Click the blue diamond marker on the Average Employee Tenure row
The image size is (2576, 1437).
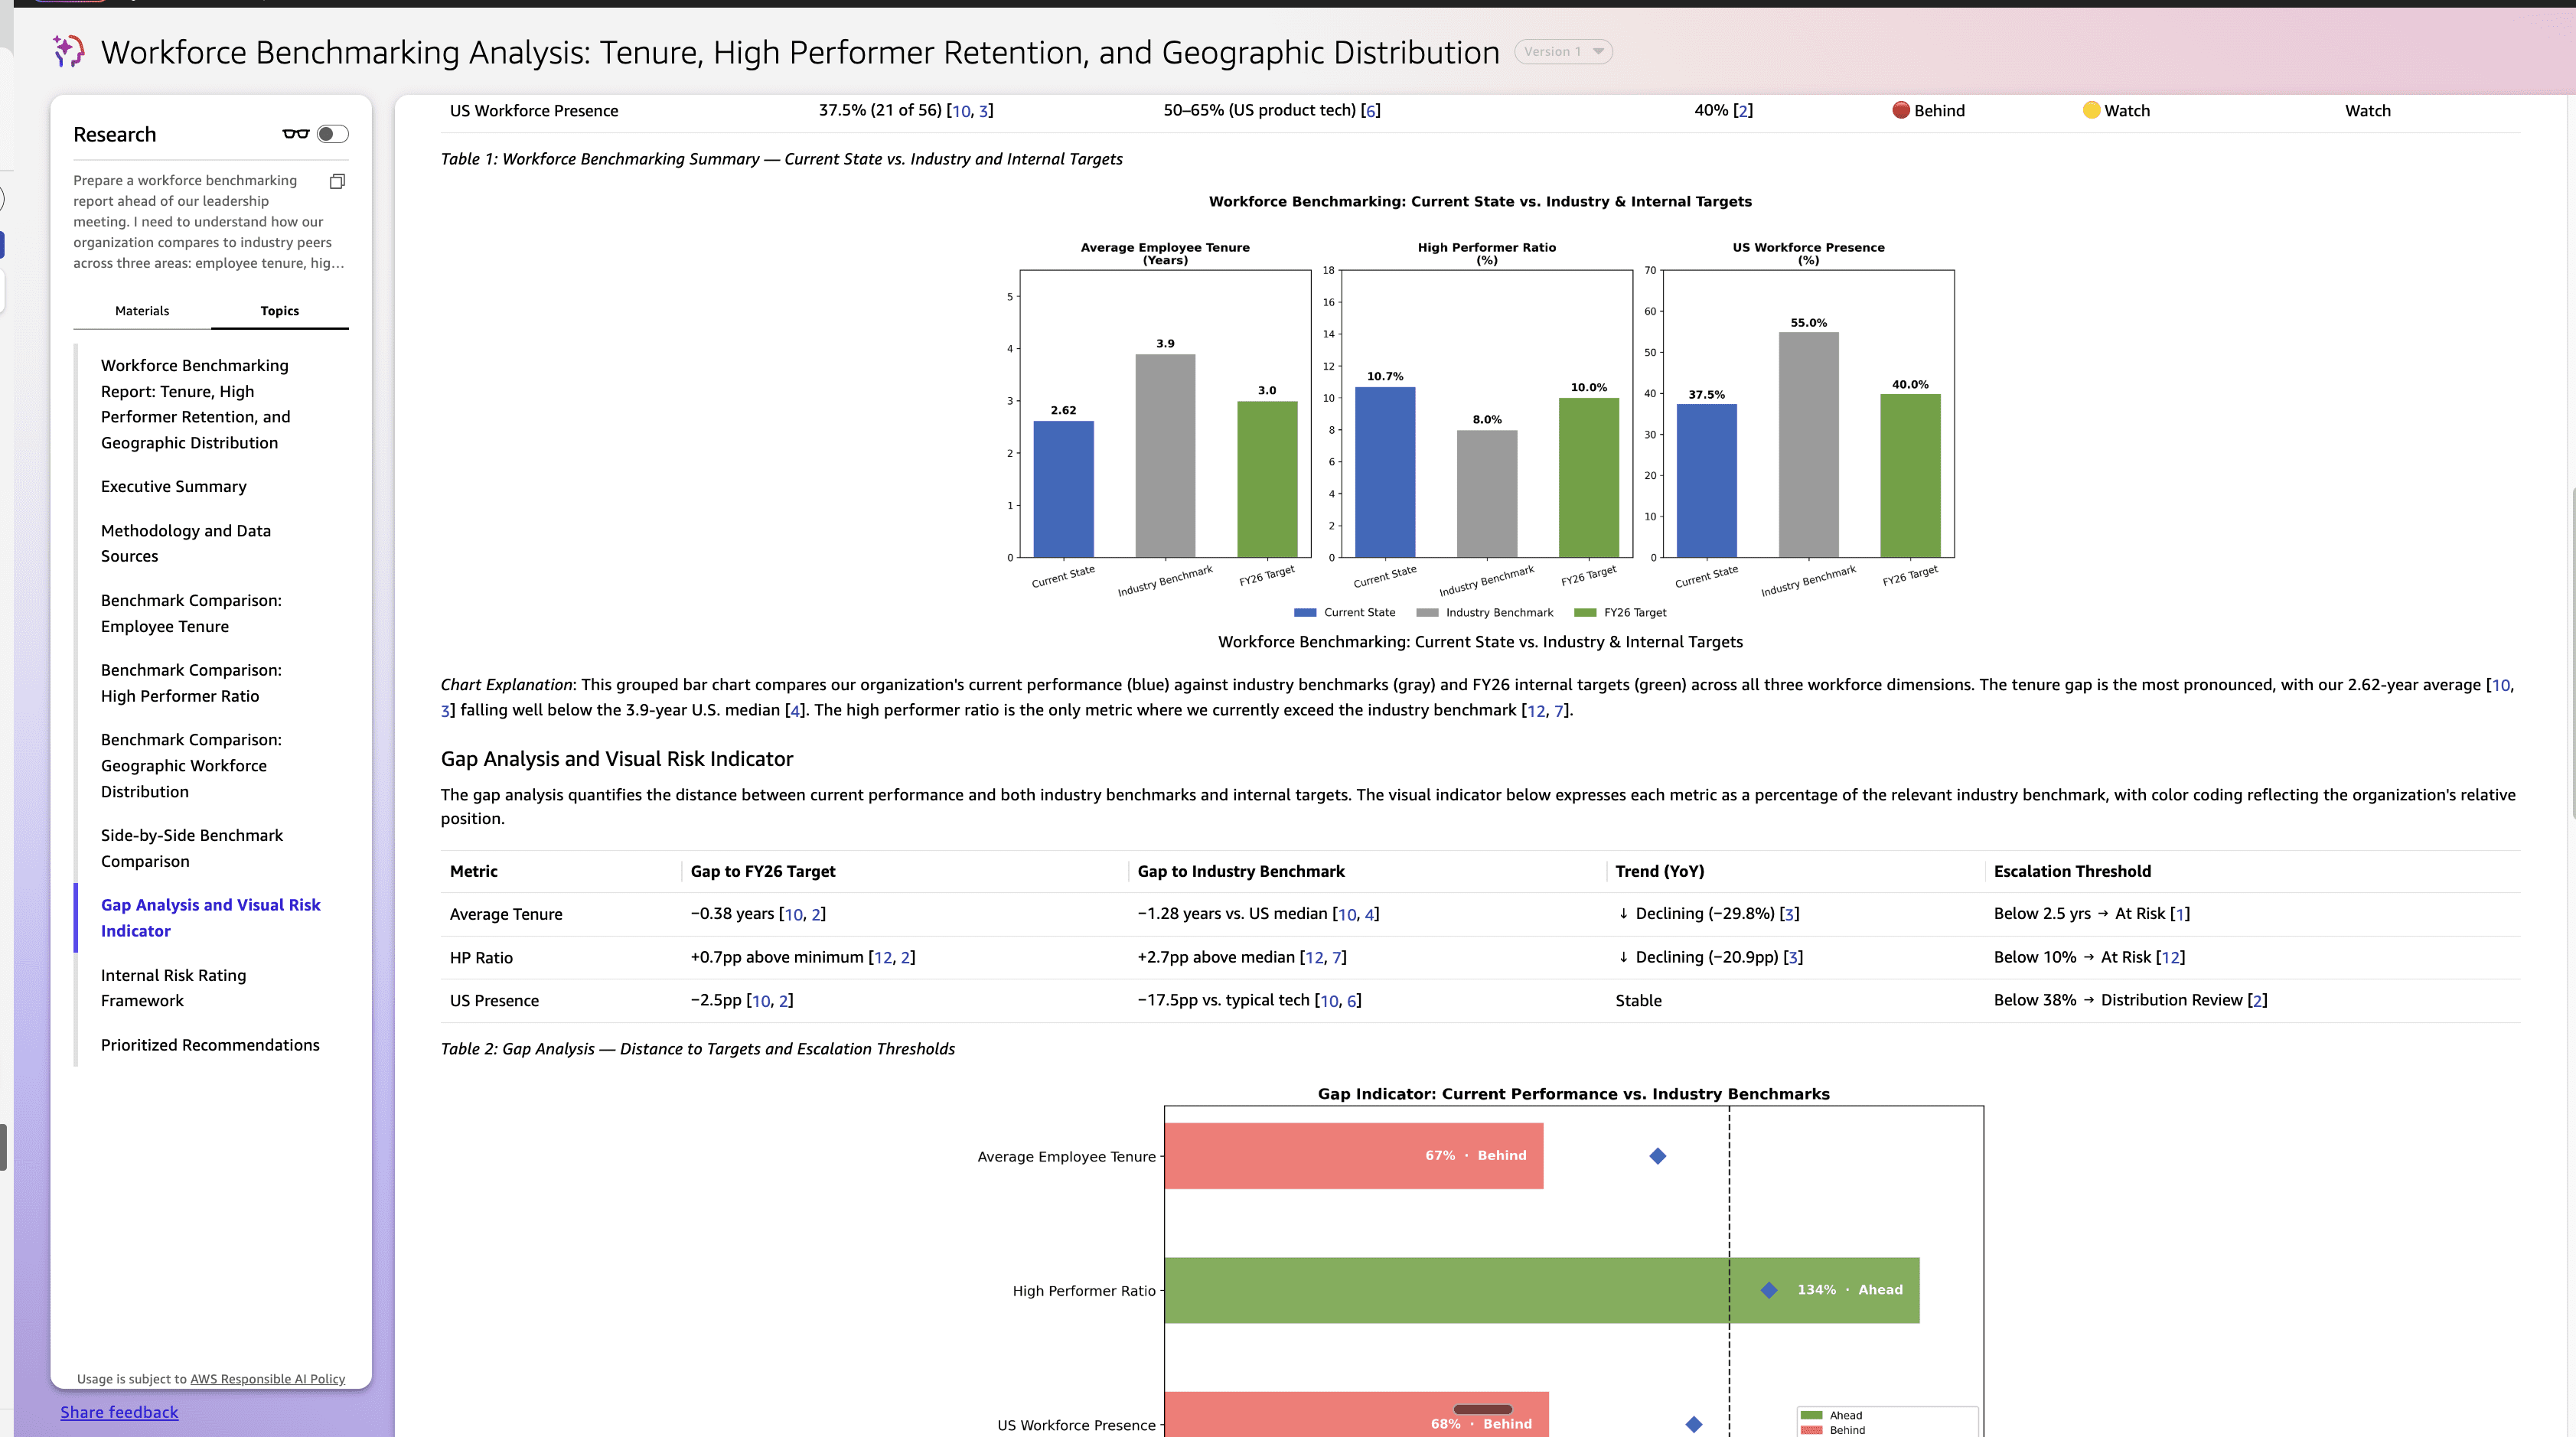point(1657,1156)
